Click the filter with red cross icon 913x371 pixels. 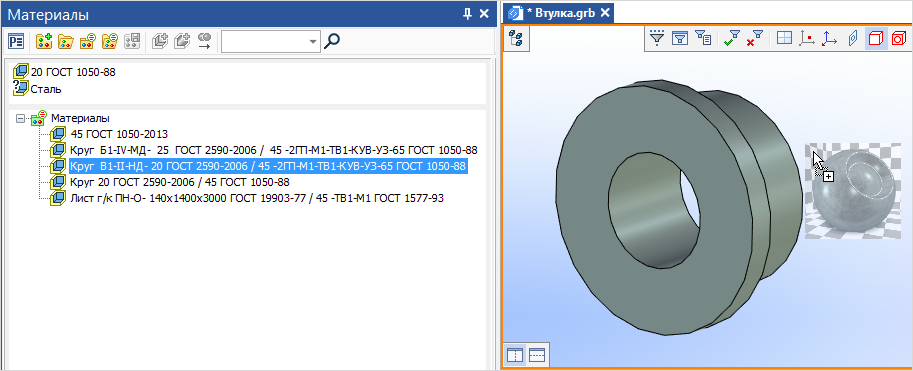click(x=755, y=38)
